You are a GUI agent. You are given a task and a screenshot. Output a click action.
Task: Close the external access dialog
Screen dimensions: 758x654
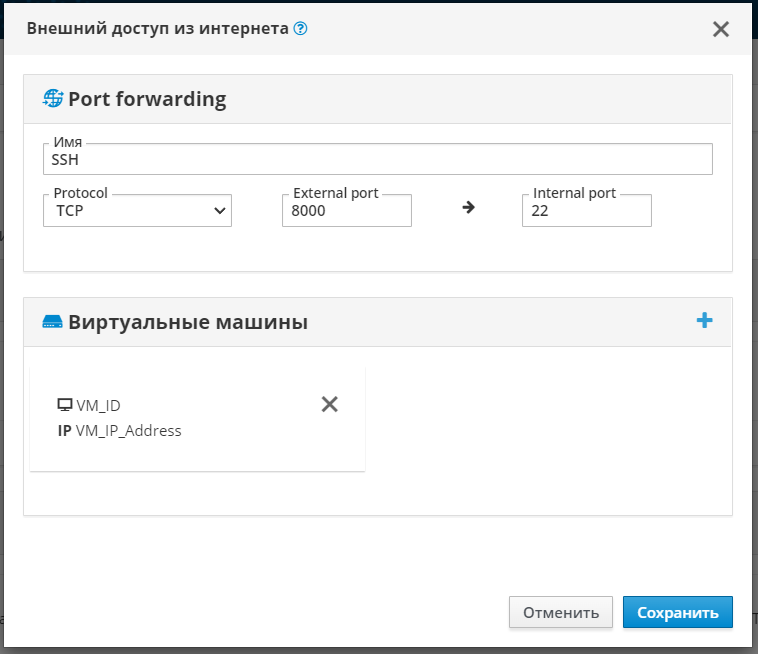tap(720, 29)
